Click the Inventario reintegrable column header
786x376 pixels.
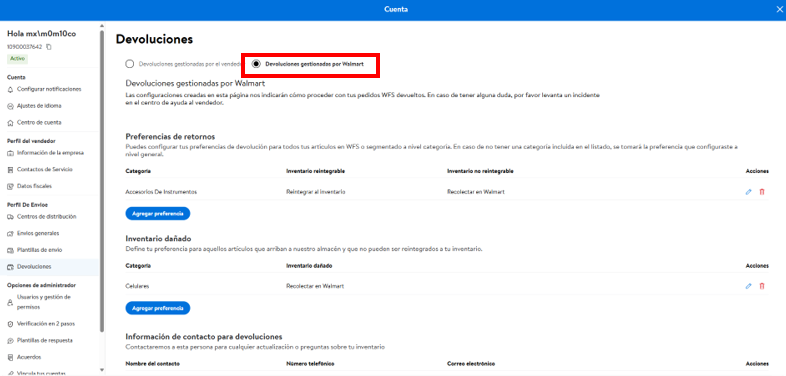pyautogui.click(x=316, y=171)
